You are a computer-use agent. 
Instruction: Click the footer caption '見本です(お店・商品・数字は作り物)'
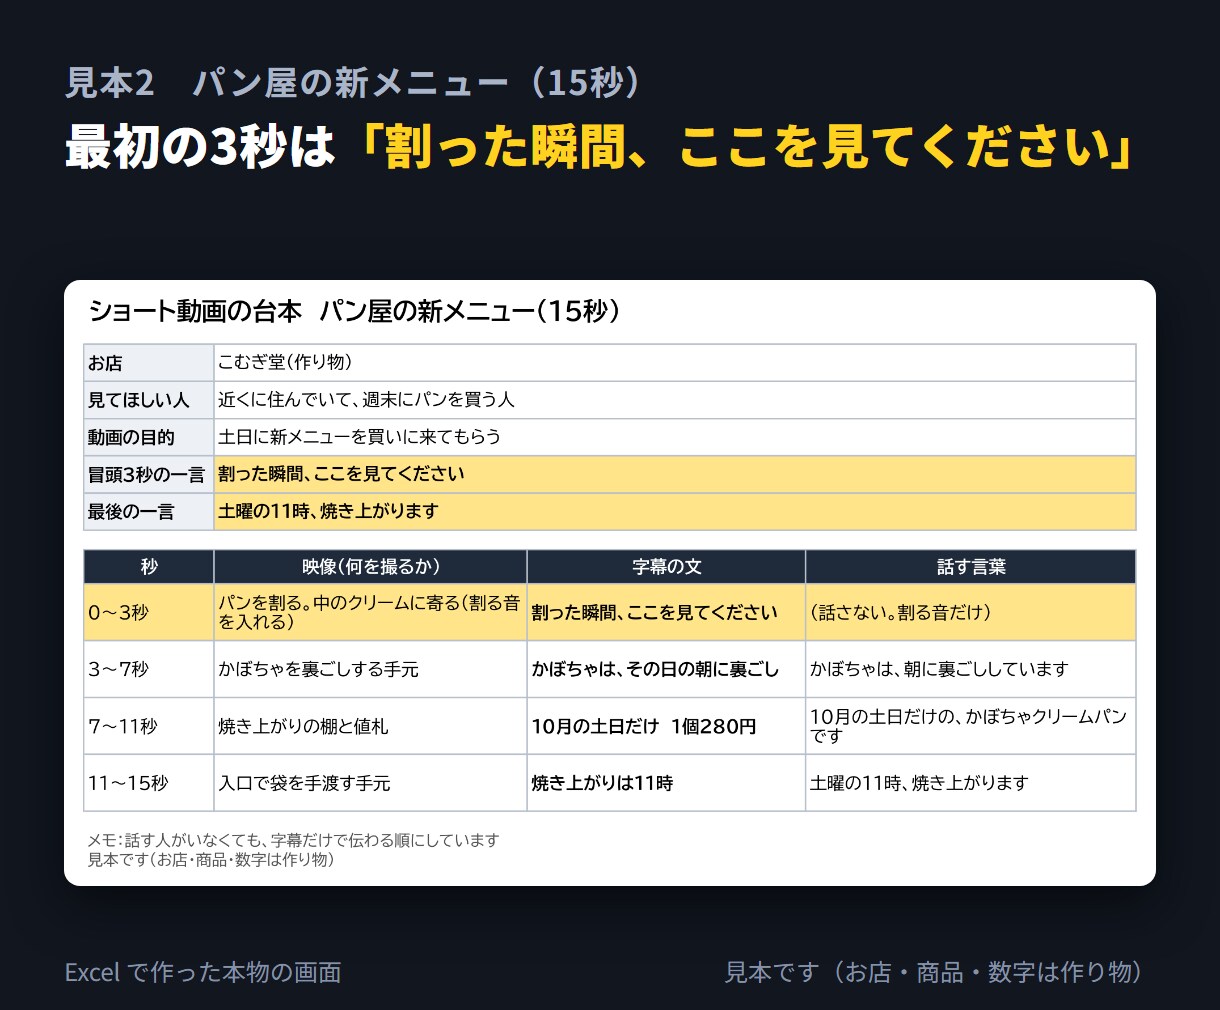(934, 972)
